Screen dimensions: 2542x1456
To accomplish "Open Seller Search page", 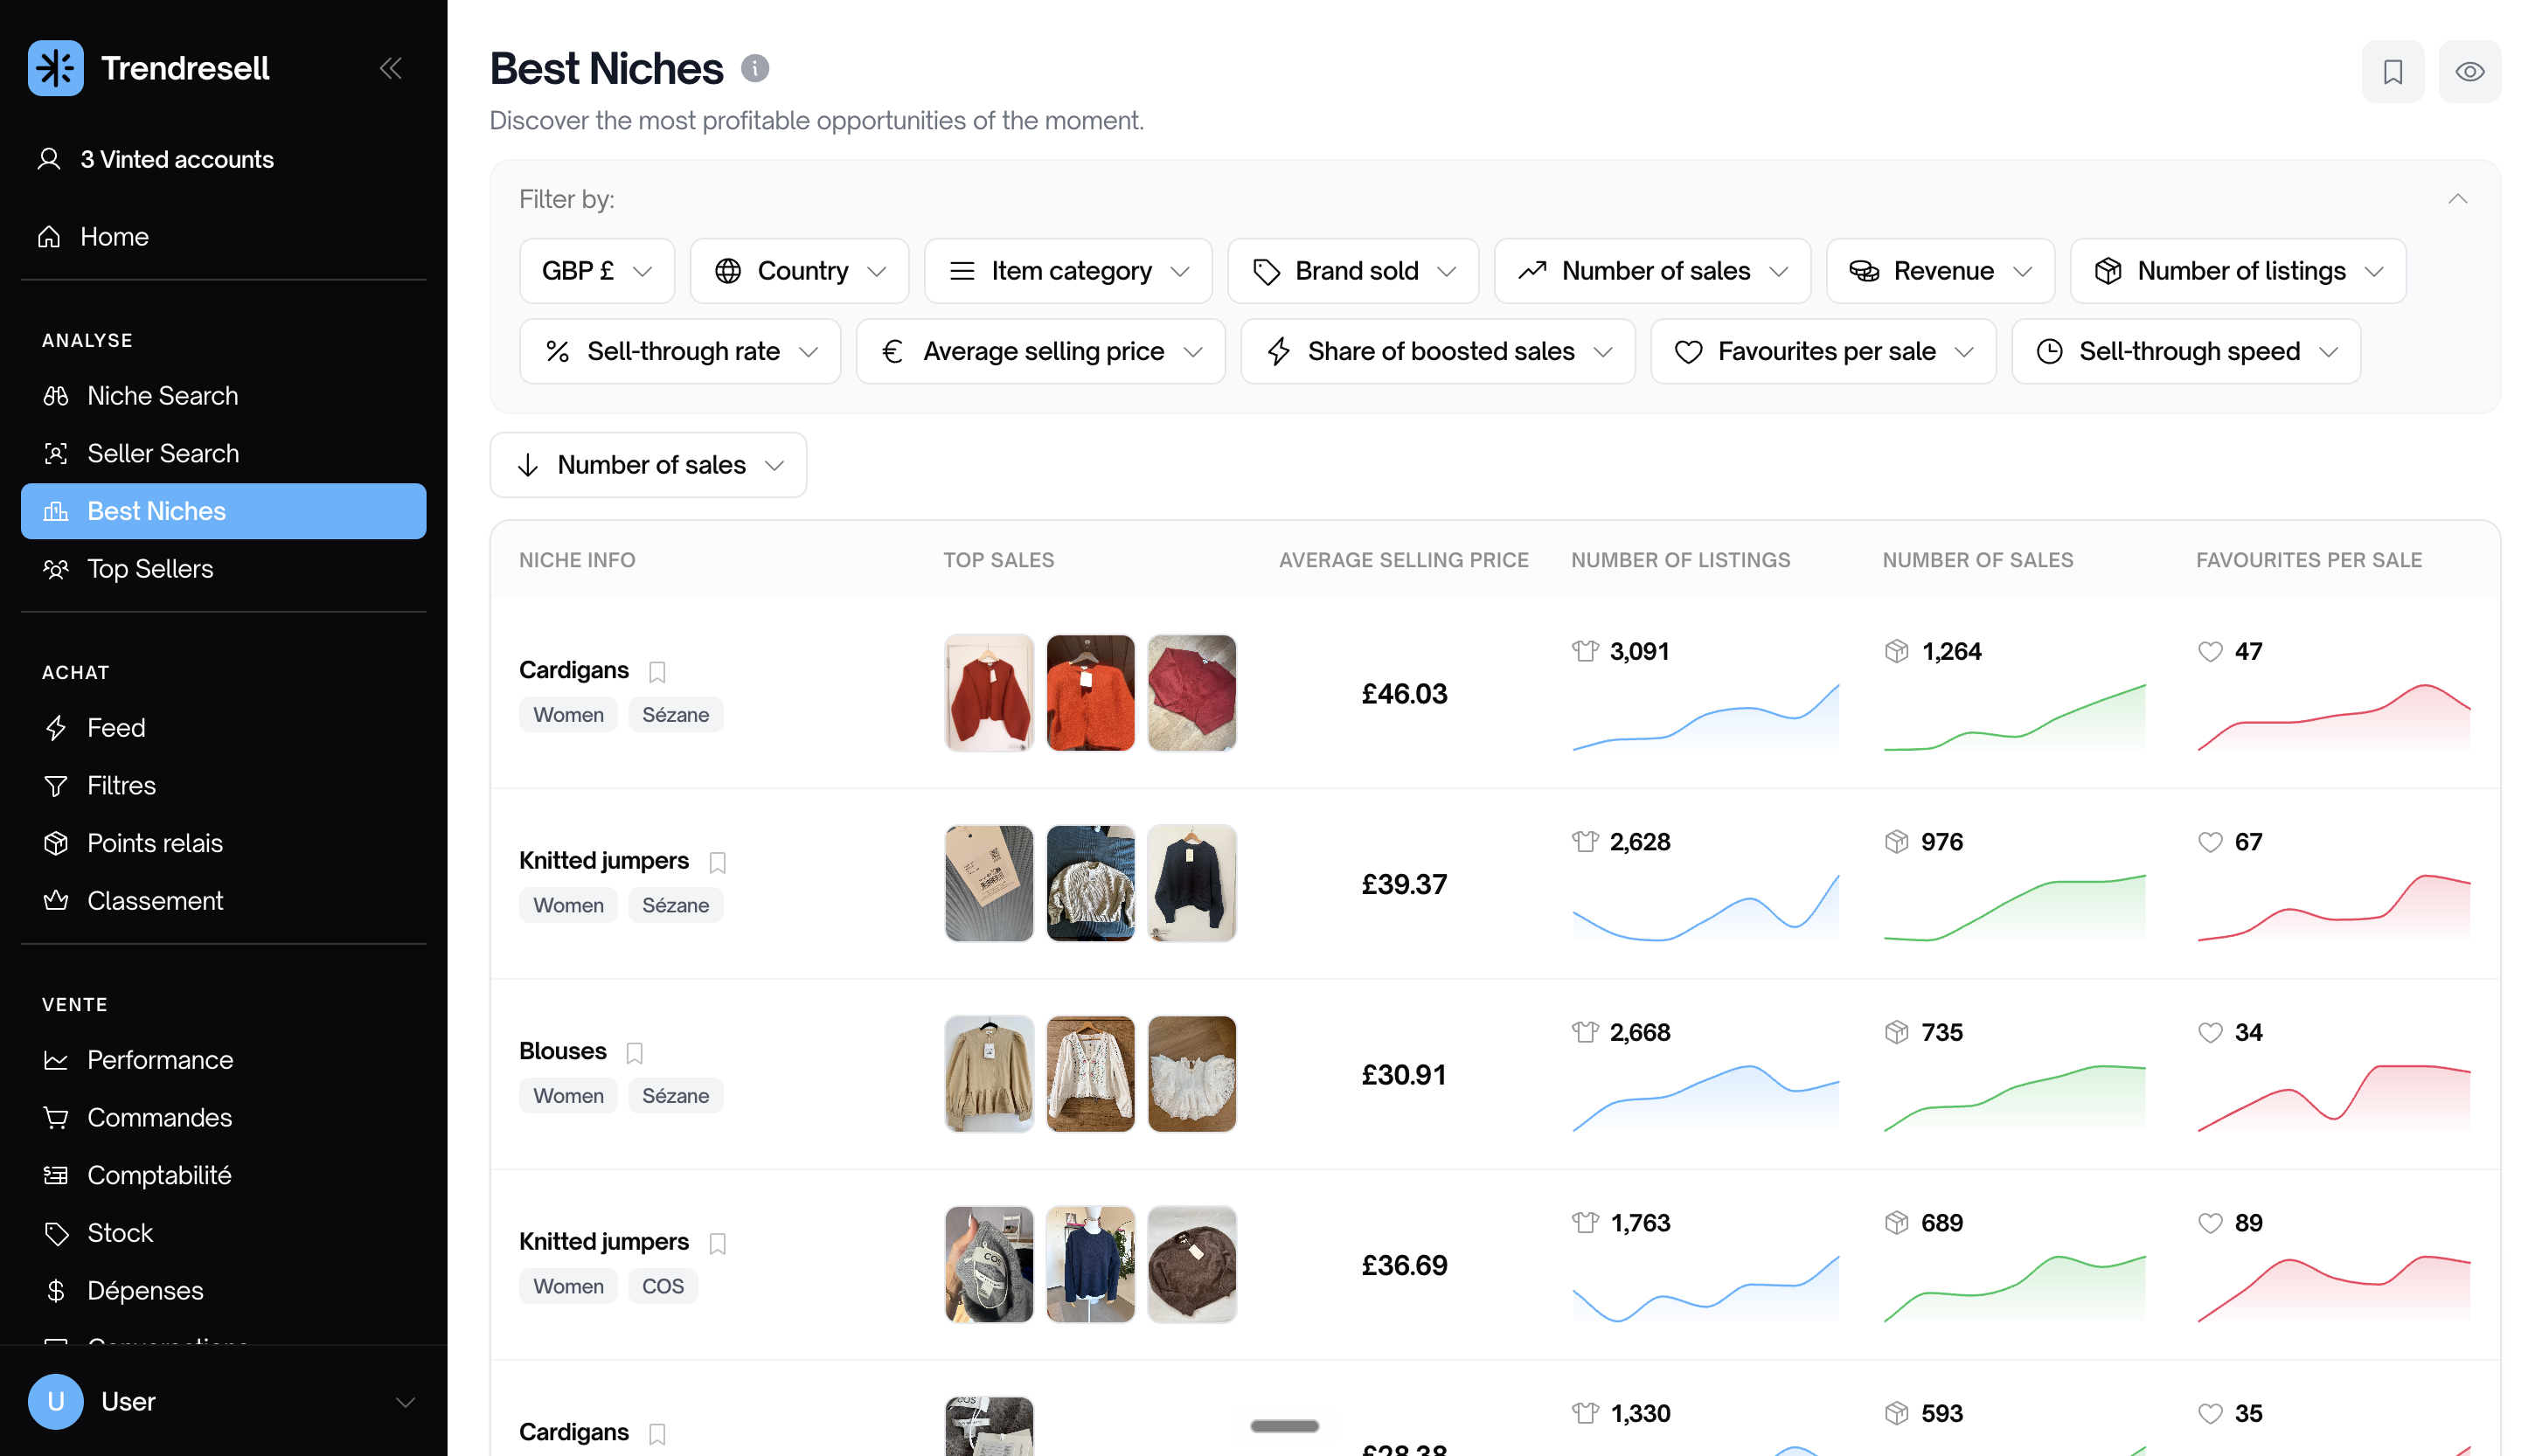I will [x=223, y=453].
